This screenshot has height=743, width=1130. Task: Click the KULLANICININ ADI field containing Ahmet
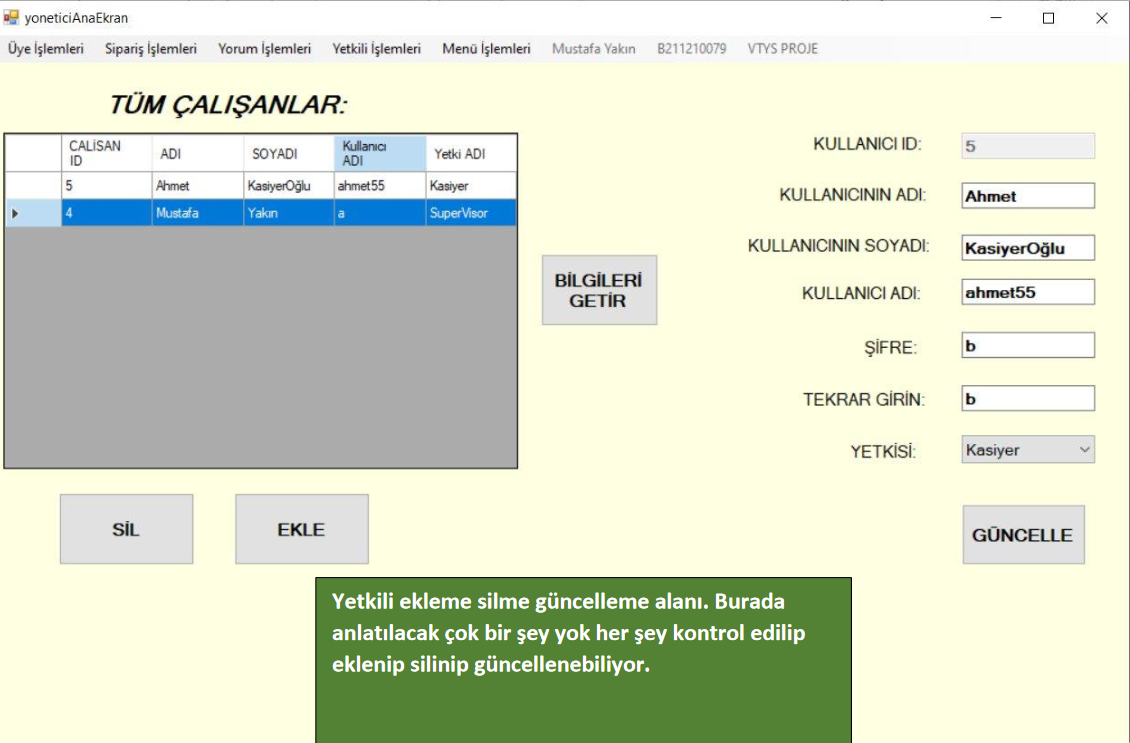click(1028, 196)
